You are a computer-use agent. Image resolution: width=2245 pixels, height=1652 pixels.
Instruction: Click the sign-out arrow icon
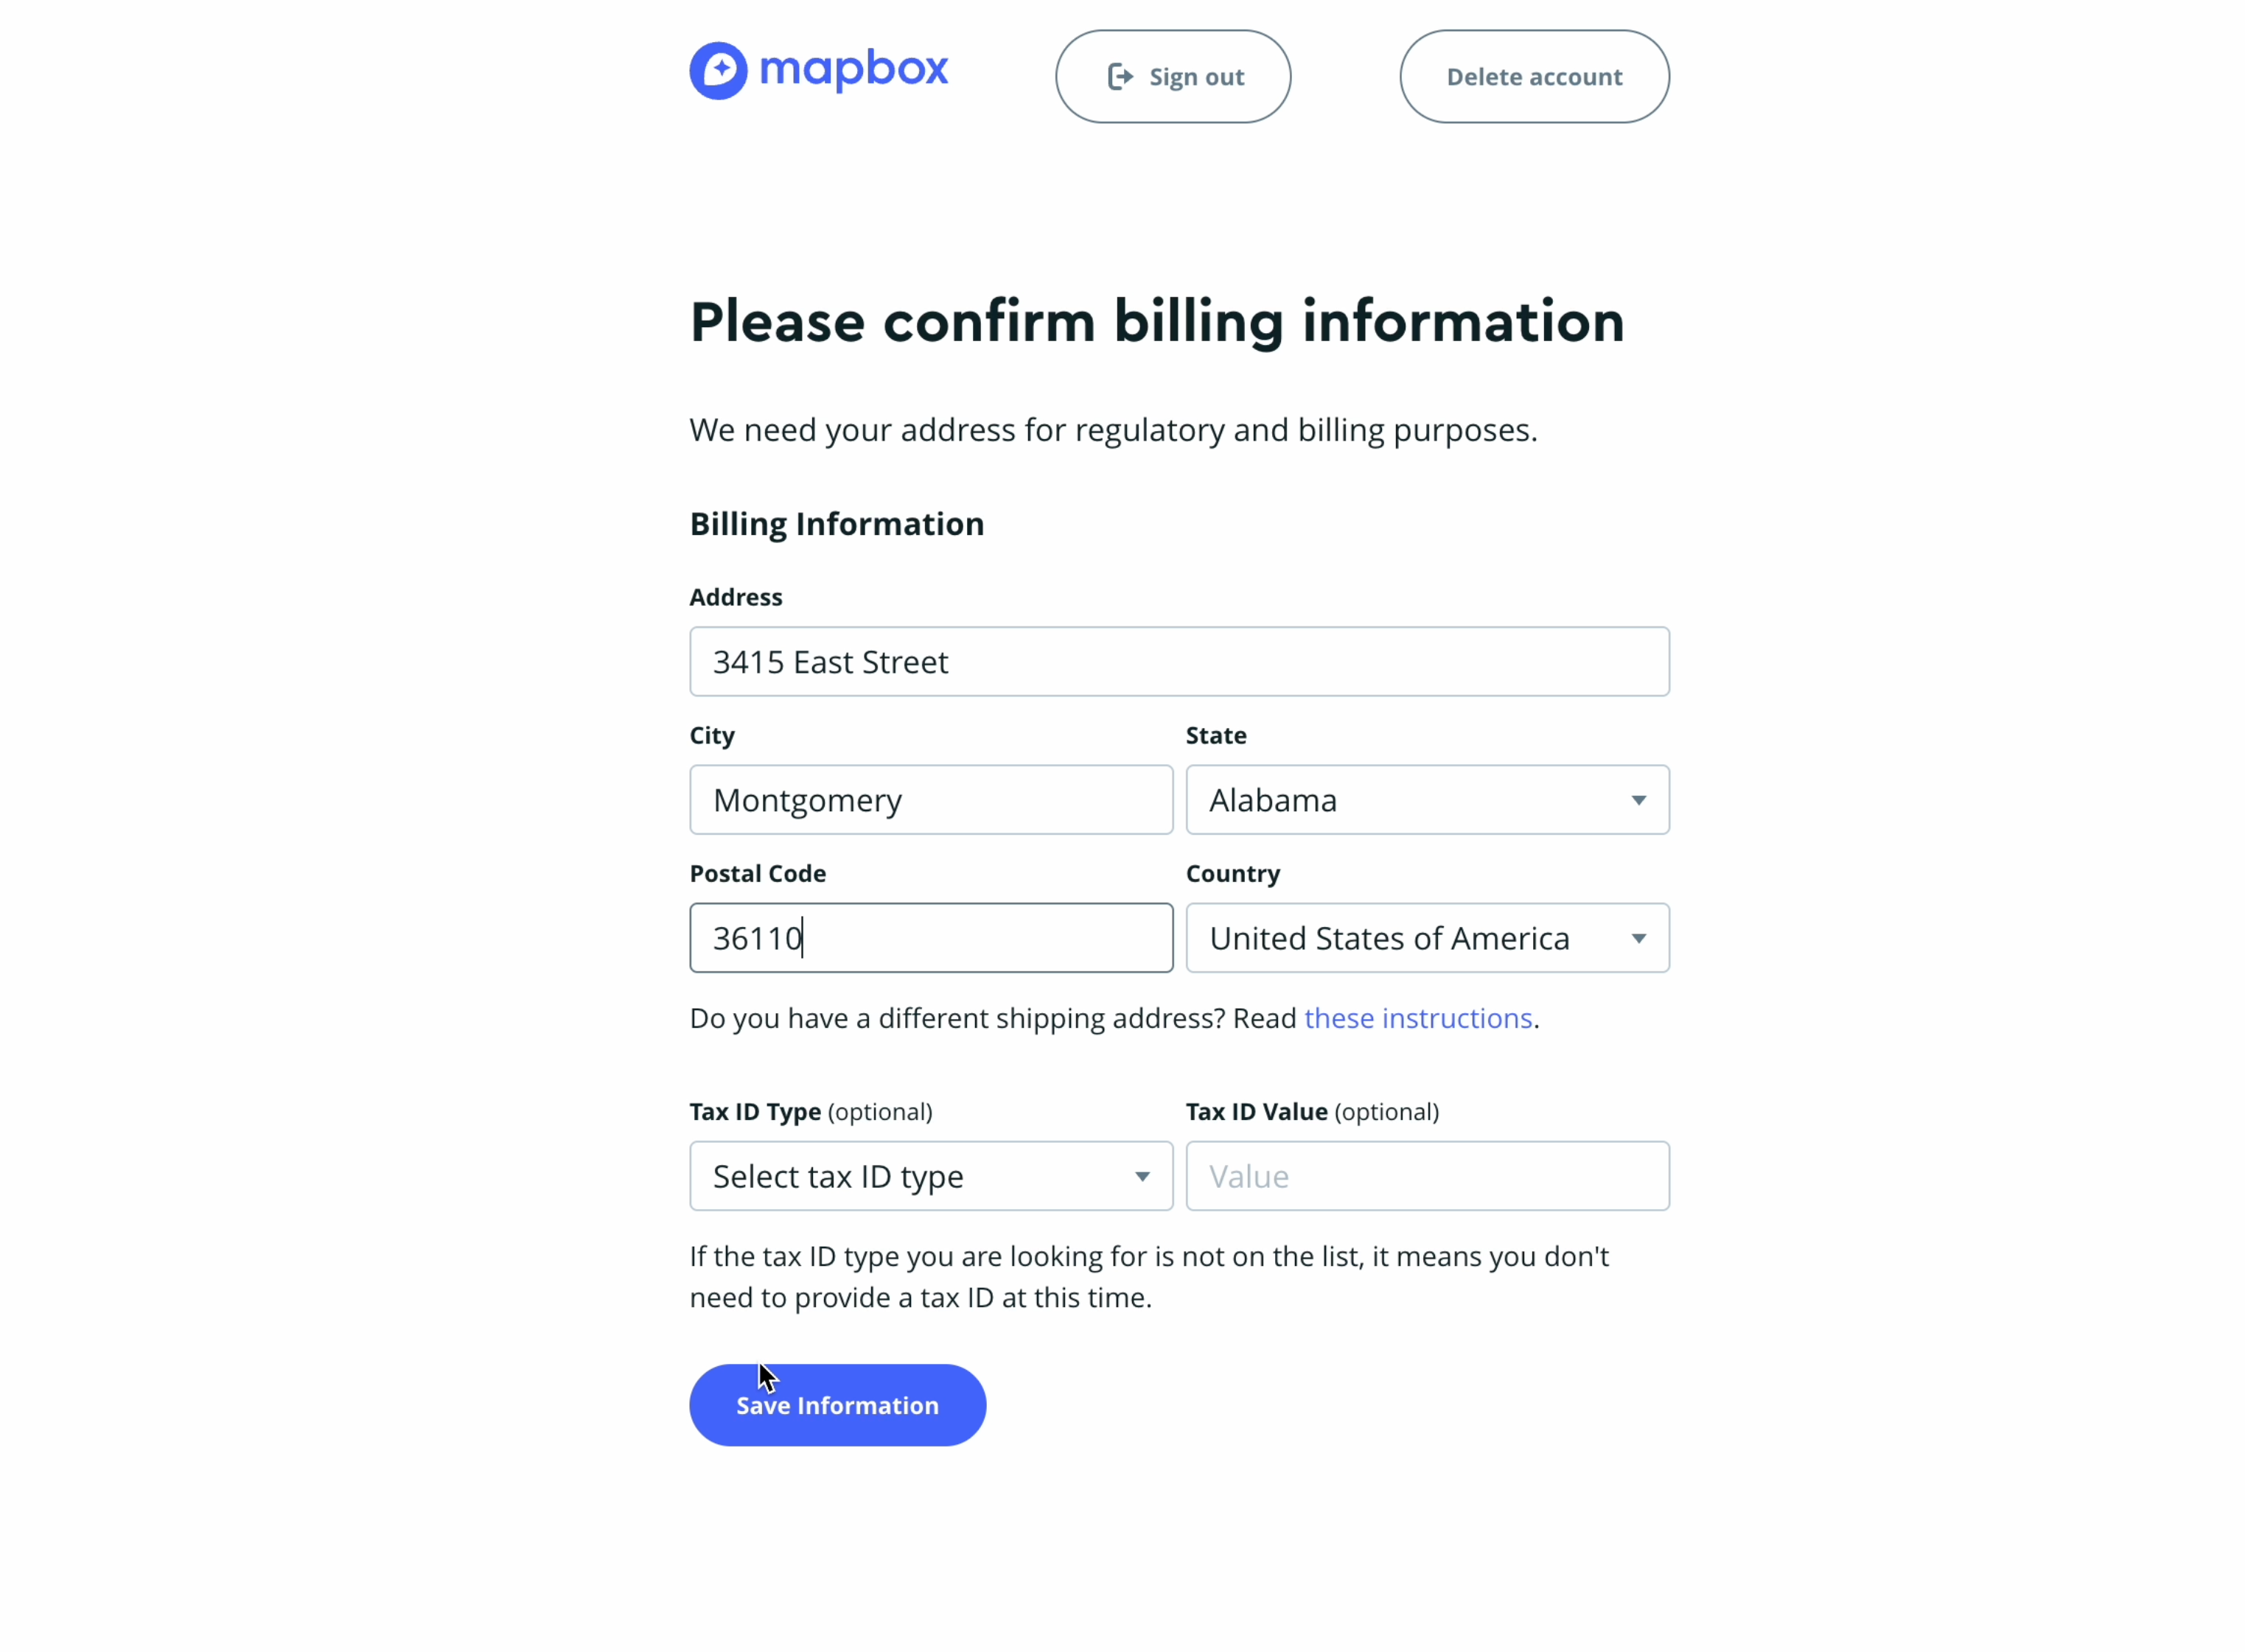(x=1120, y=77)
